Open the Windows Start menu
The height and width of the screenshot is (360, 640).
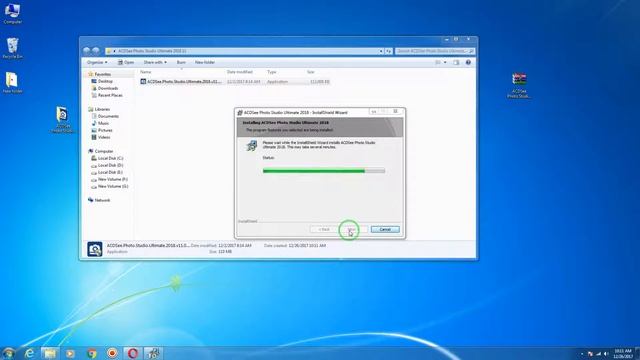[x=9, y=353]
